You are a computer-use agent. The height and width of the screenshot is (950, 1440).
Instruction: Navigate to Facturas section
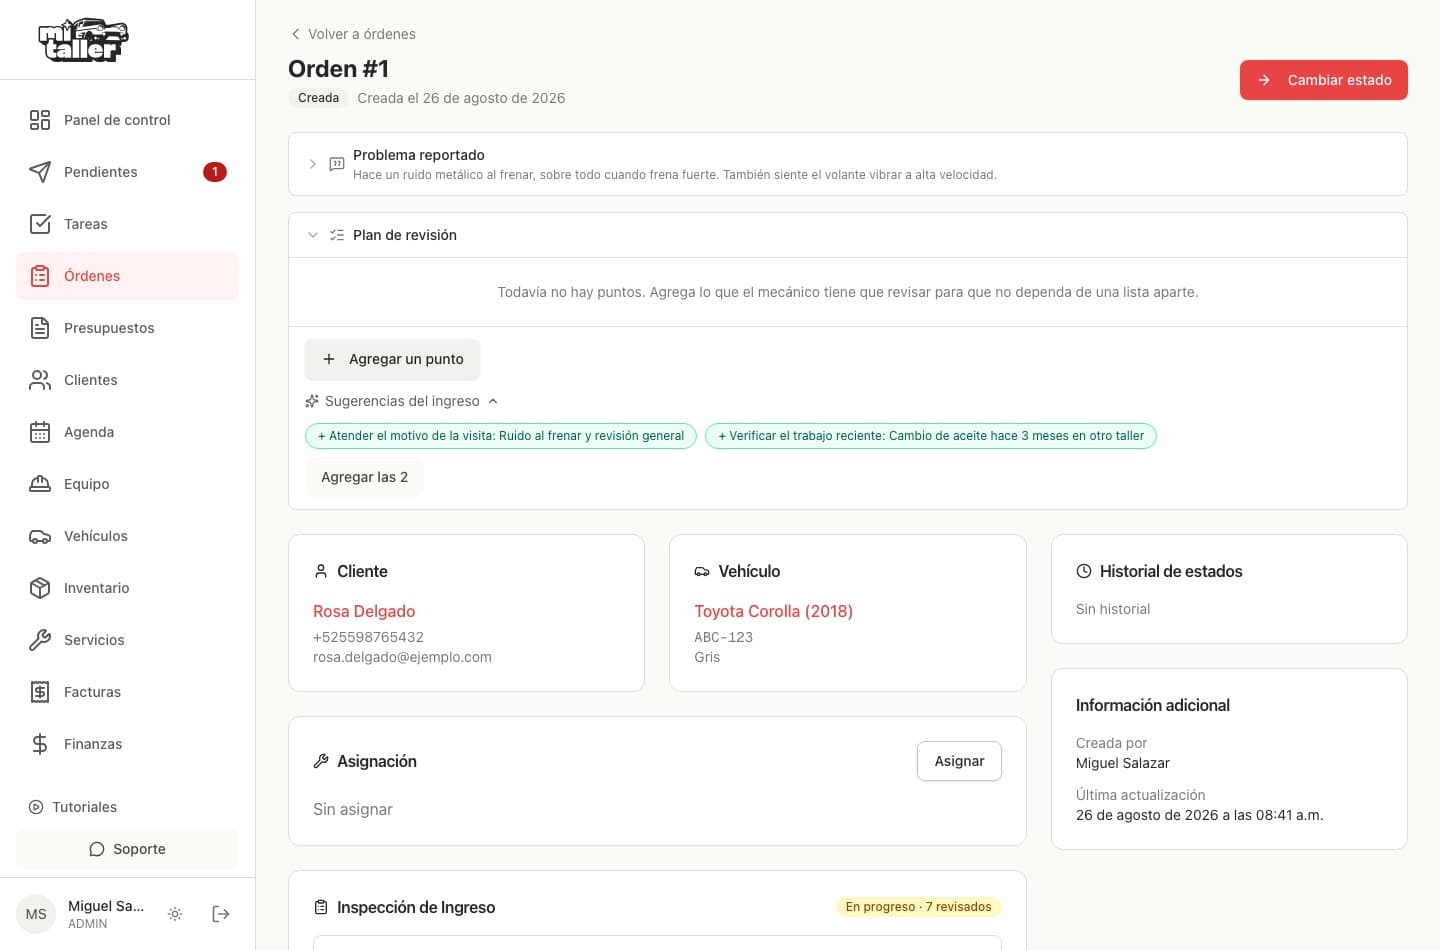128,692
